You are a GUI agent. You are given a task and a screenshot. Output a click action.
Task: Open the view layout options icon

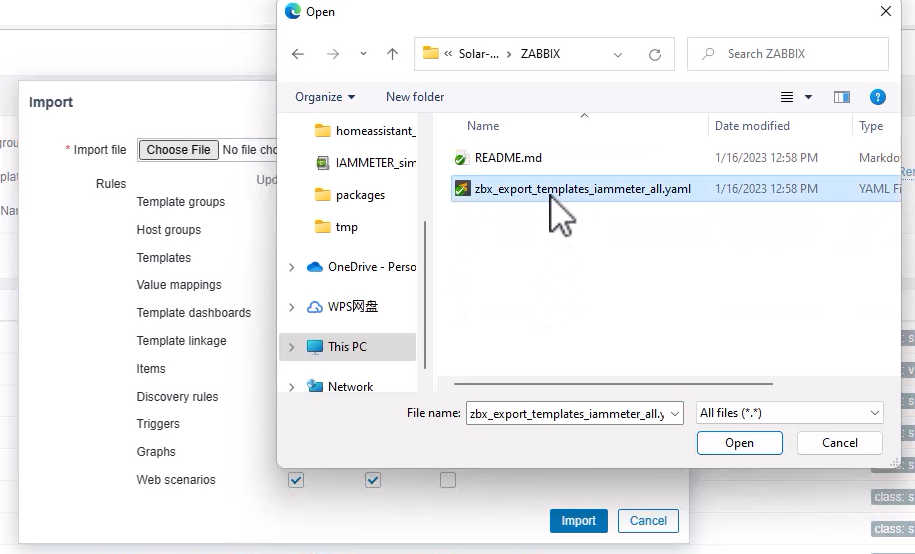pos(788,97)
